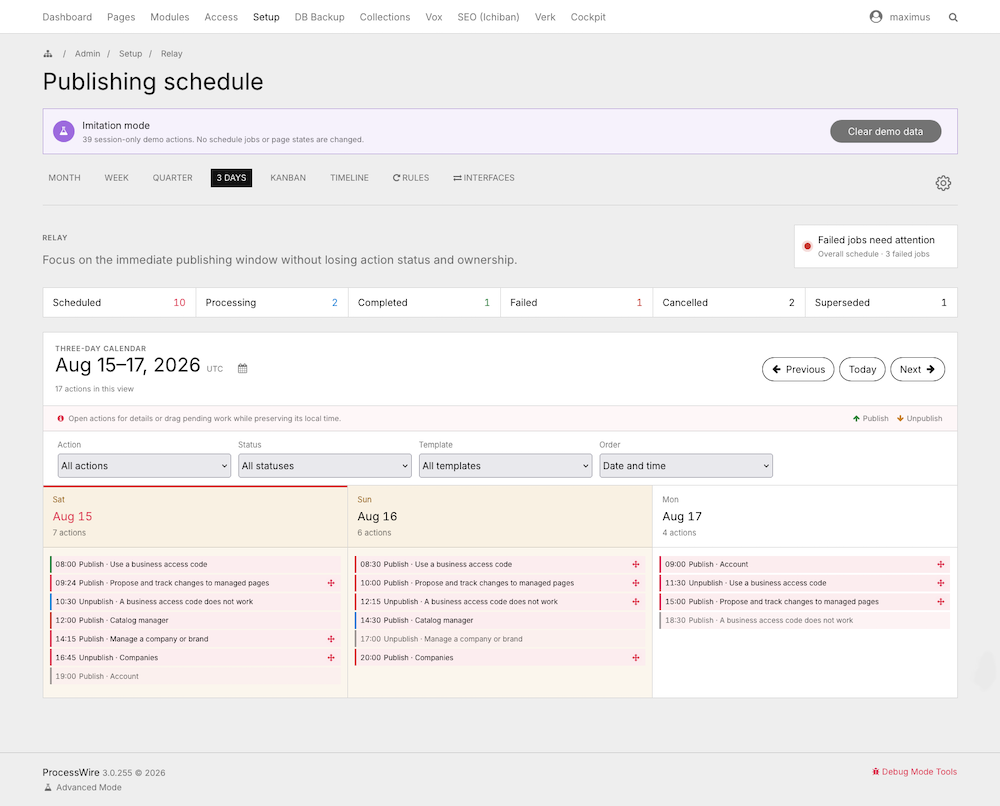Open the Date and time order dropdown
Viewport: 1000px width, 806px height.
click(686, 465)
